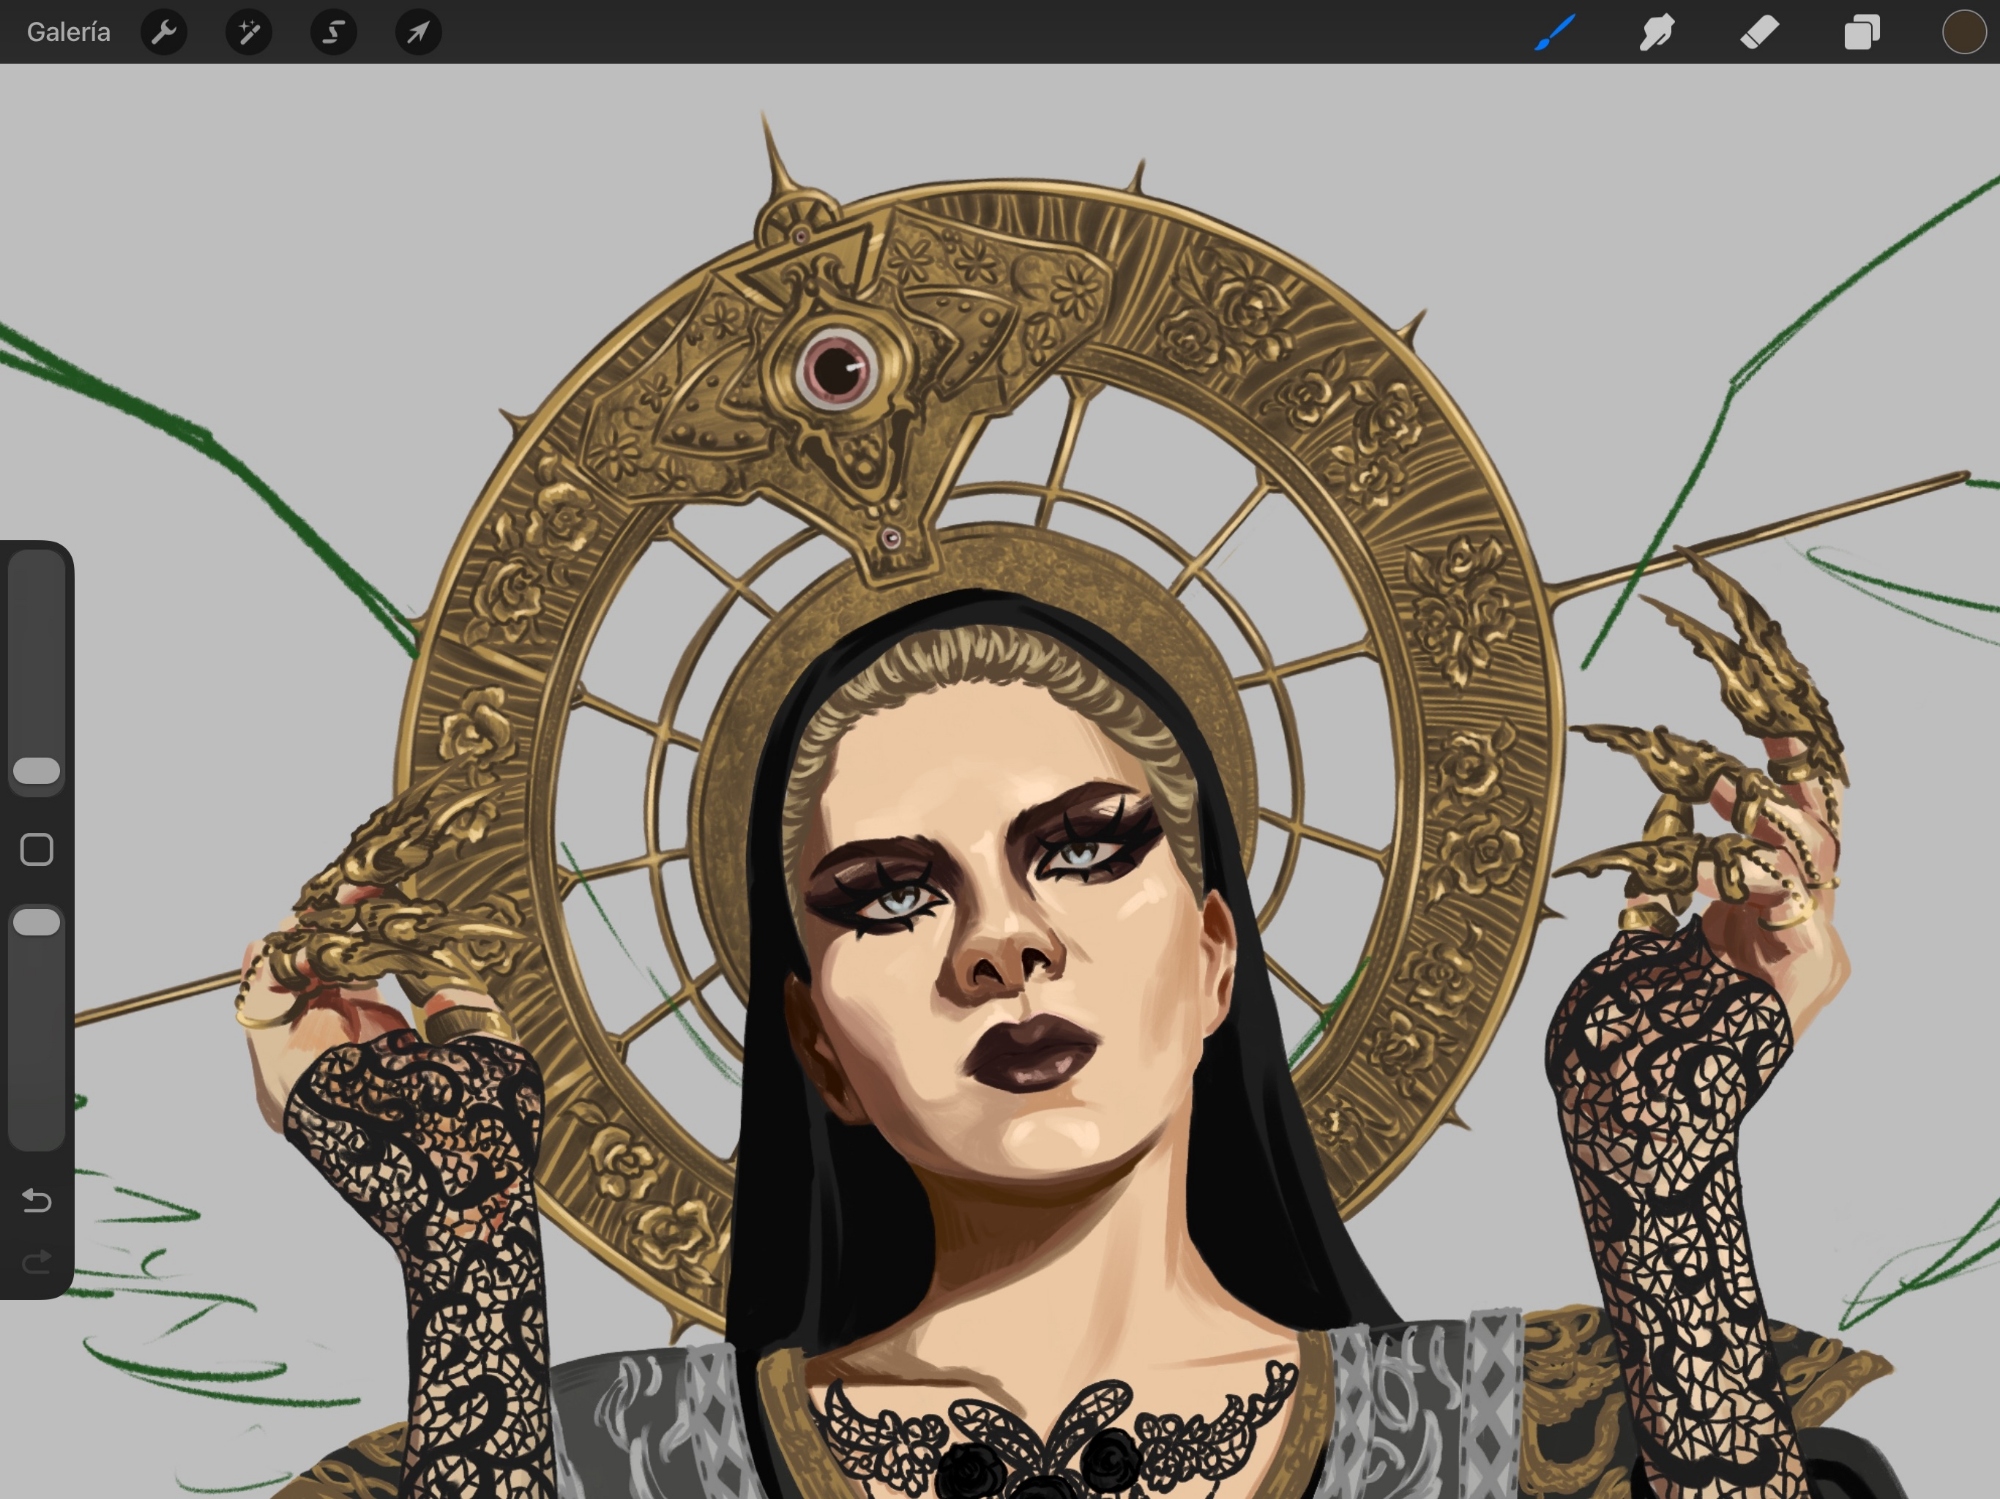Select the Brush paint tool
The width and height of the screenshot is (2000, 1499).
1555,33
